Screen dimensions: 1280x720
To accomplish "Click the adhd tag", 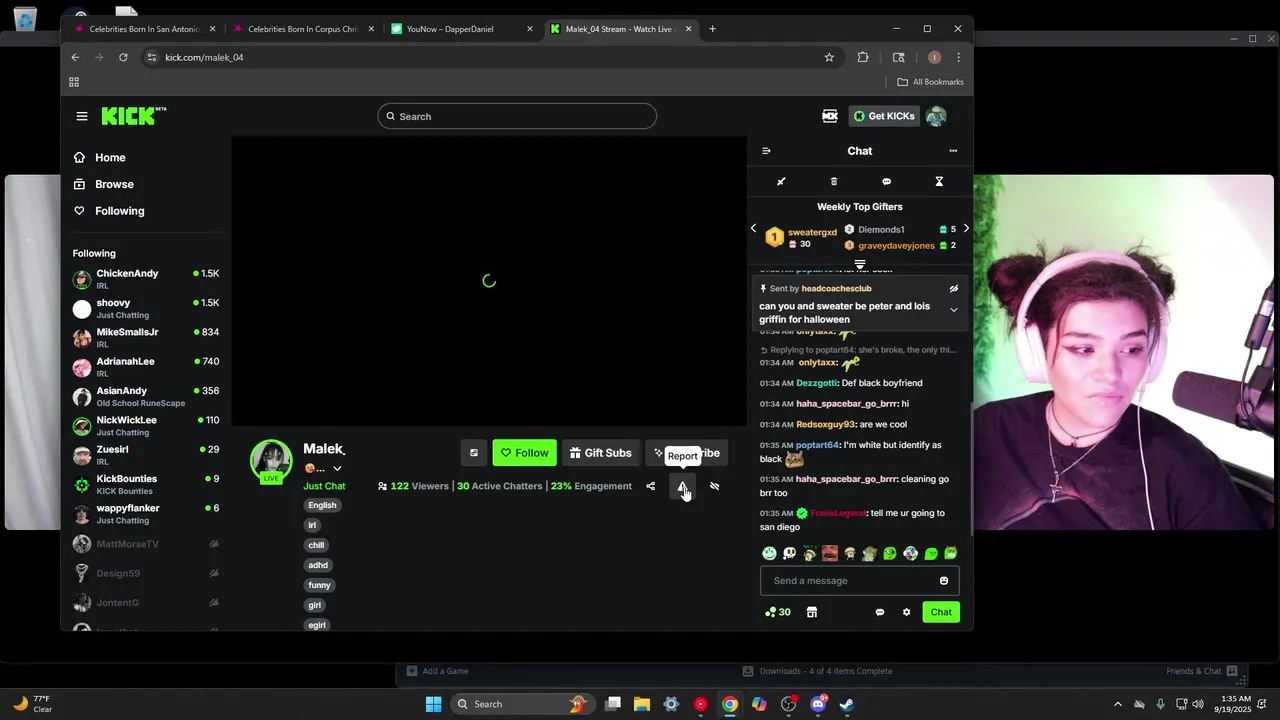I will [x=318, y=565].
